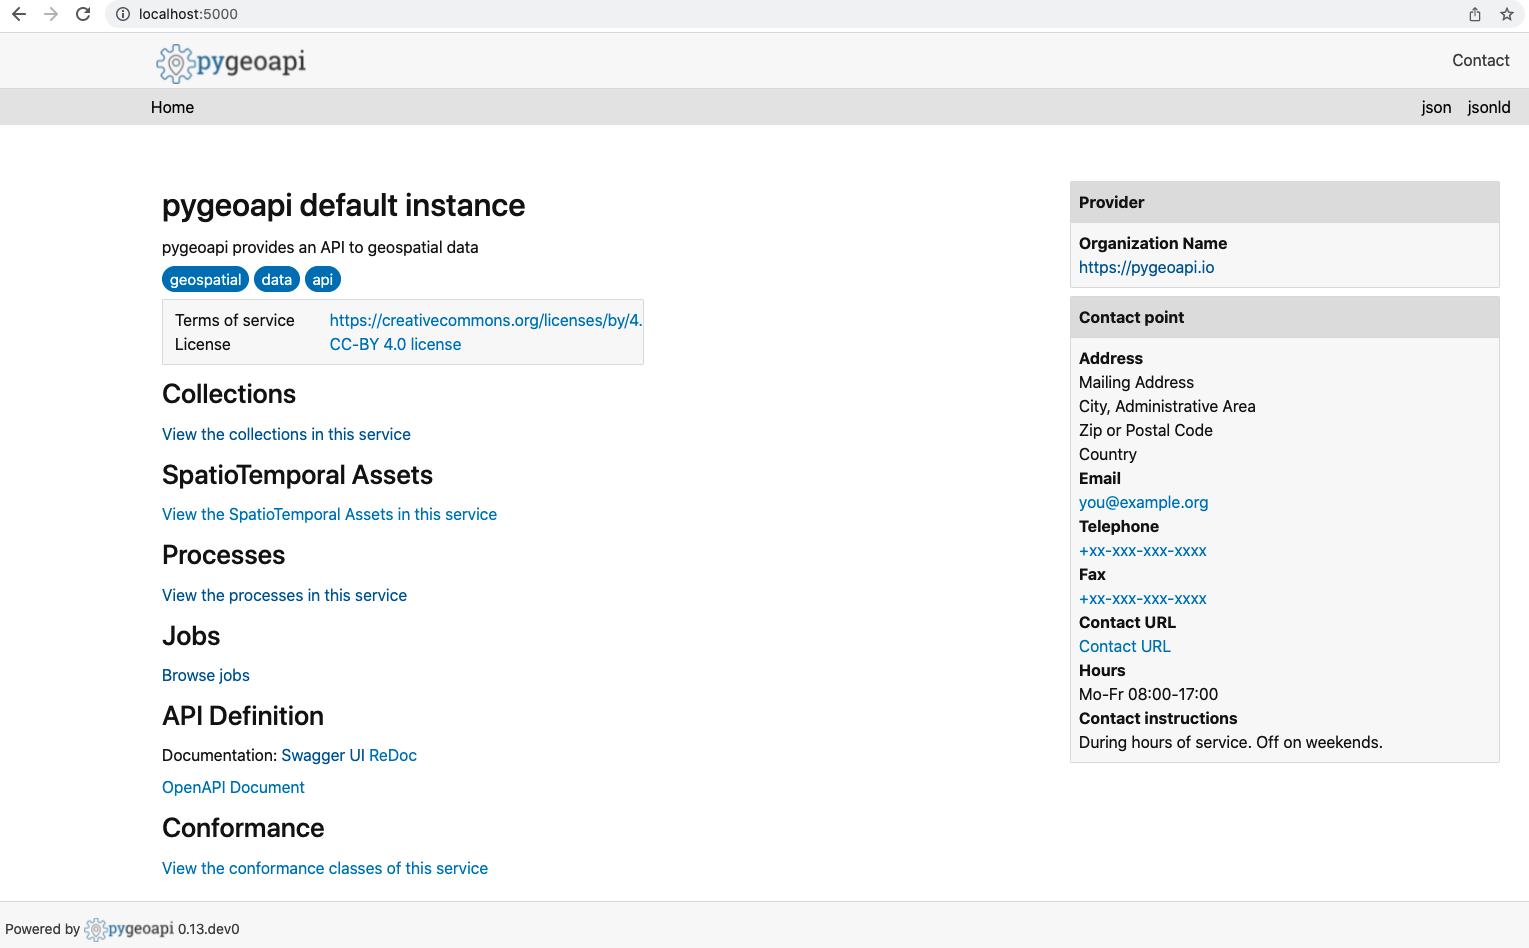Click the City, Administrative Area line
The width and height of the screenshot is (1529, 948).
tap(1167, 406)
